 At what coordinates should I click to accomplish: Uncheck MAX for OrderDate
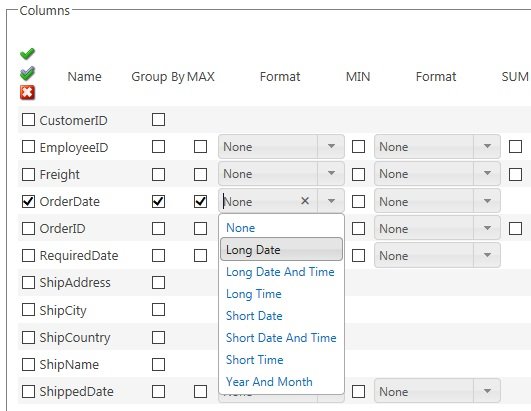pyautogui.click(x=200, y=201)
